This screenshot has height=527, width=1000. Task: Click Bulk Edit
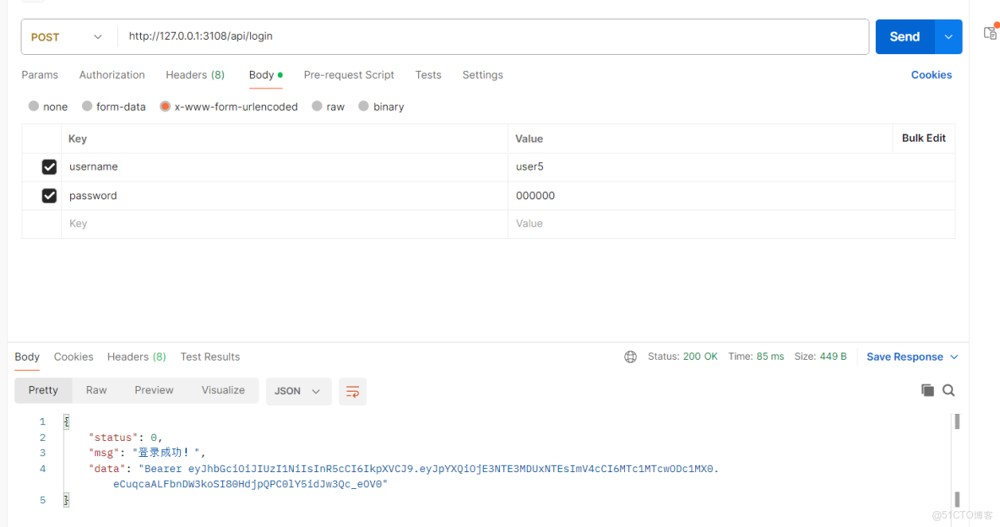pos(923,138)
